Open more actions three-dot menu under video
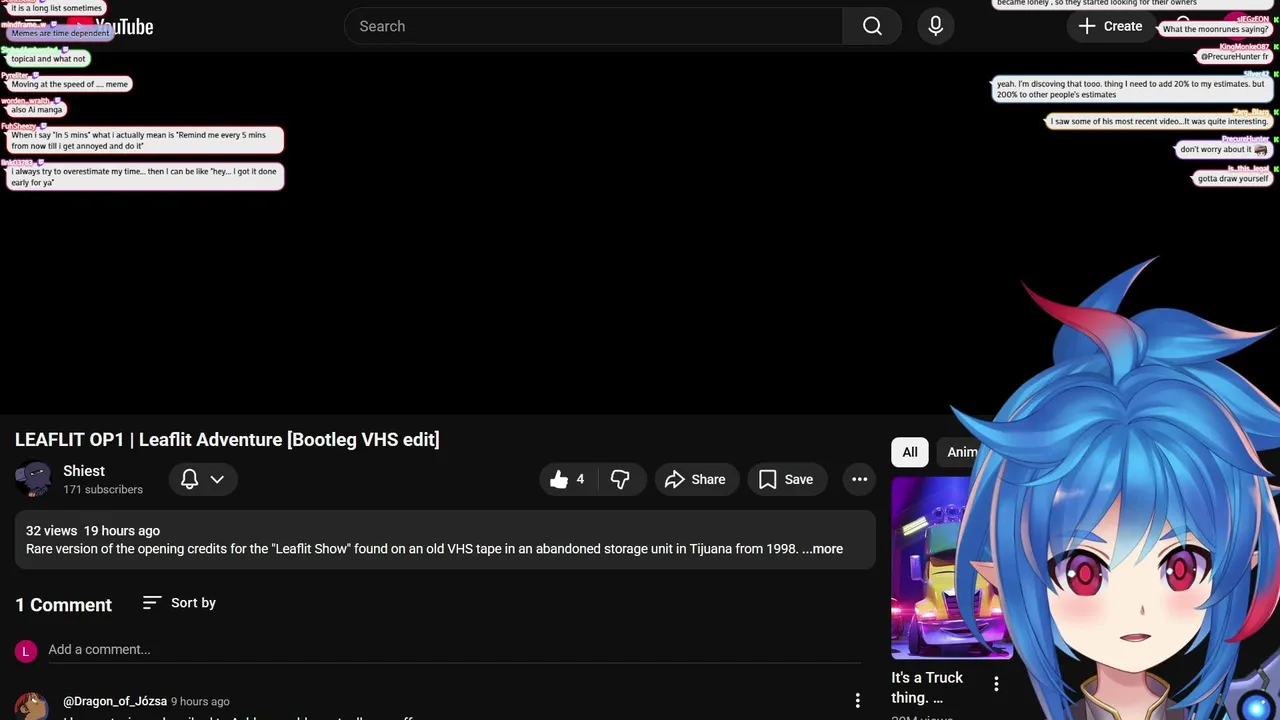The height and width of the screenshot is (720, 1280). tap(859, 479)
